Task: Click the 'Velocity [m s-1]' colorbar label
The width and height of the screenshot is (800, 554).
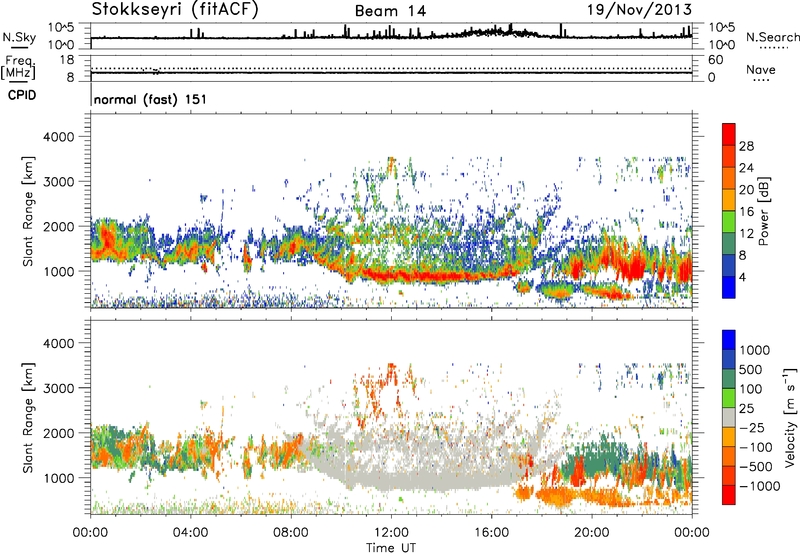Action: [790, 417]
